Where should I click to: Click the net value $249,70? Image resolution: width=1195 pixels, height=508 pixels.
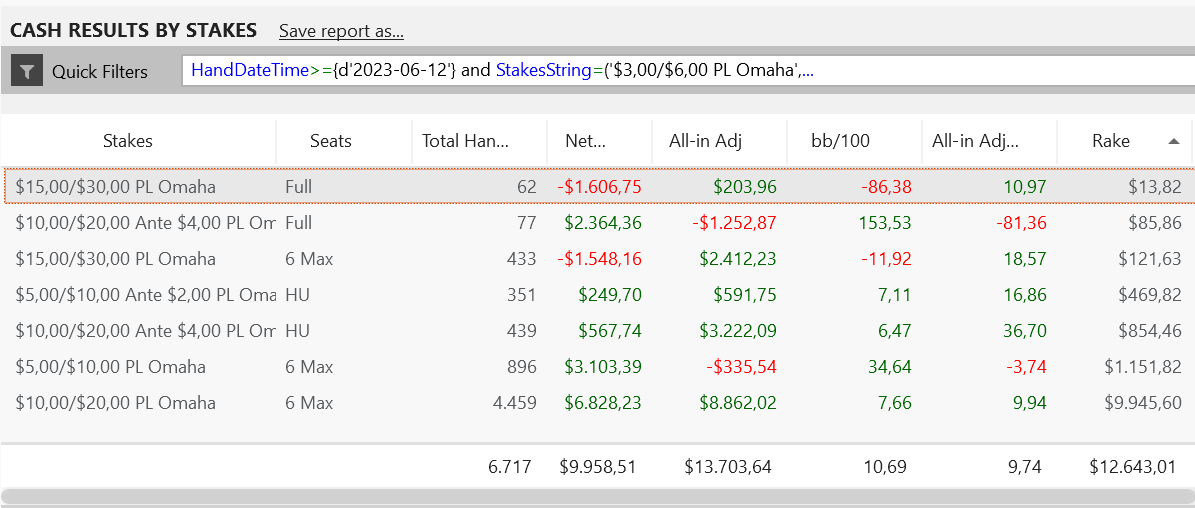[x=610, y=295]
